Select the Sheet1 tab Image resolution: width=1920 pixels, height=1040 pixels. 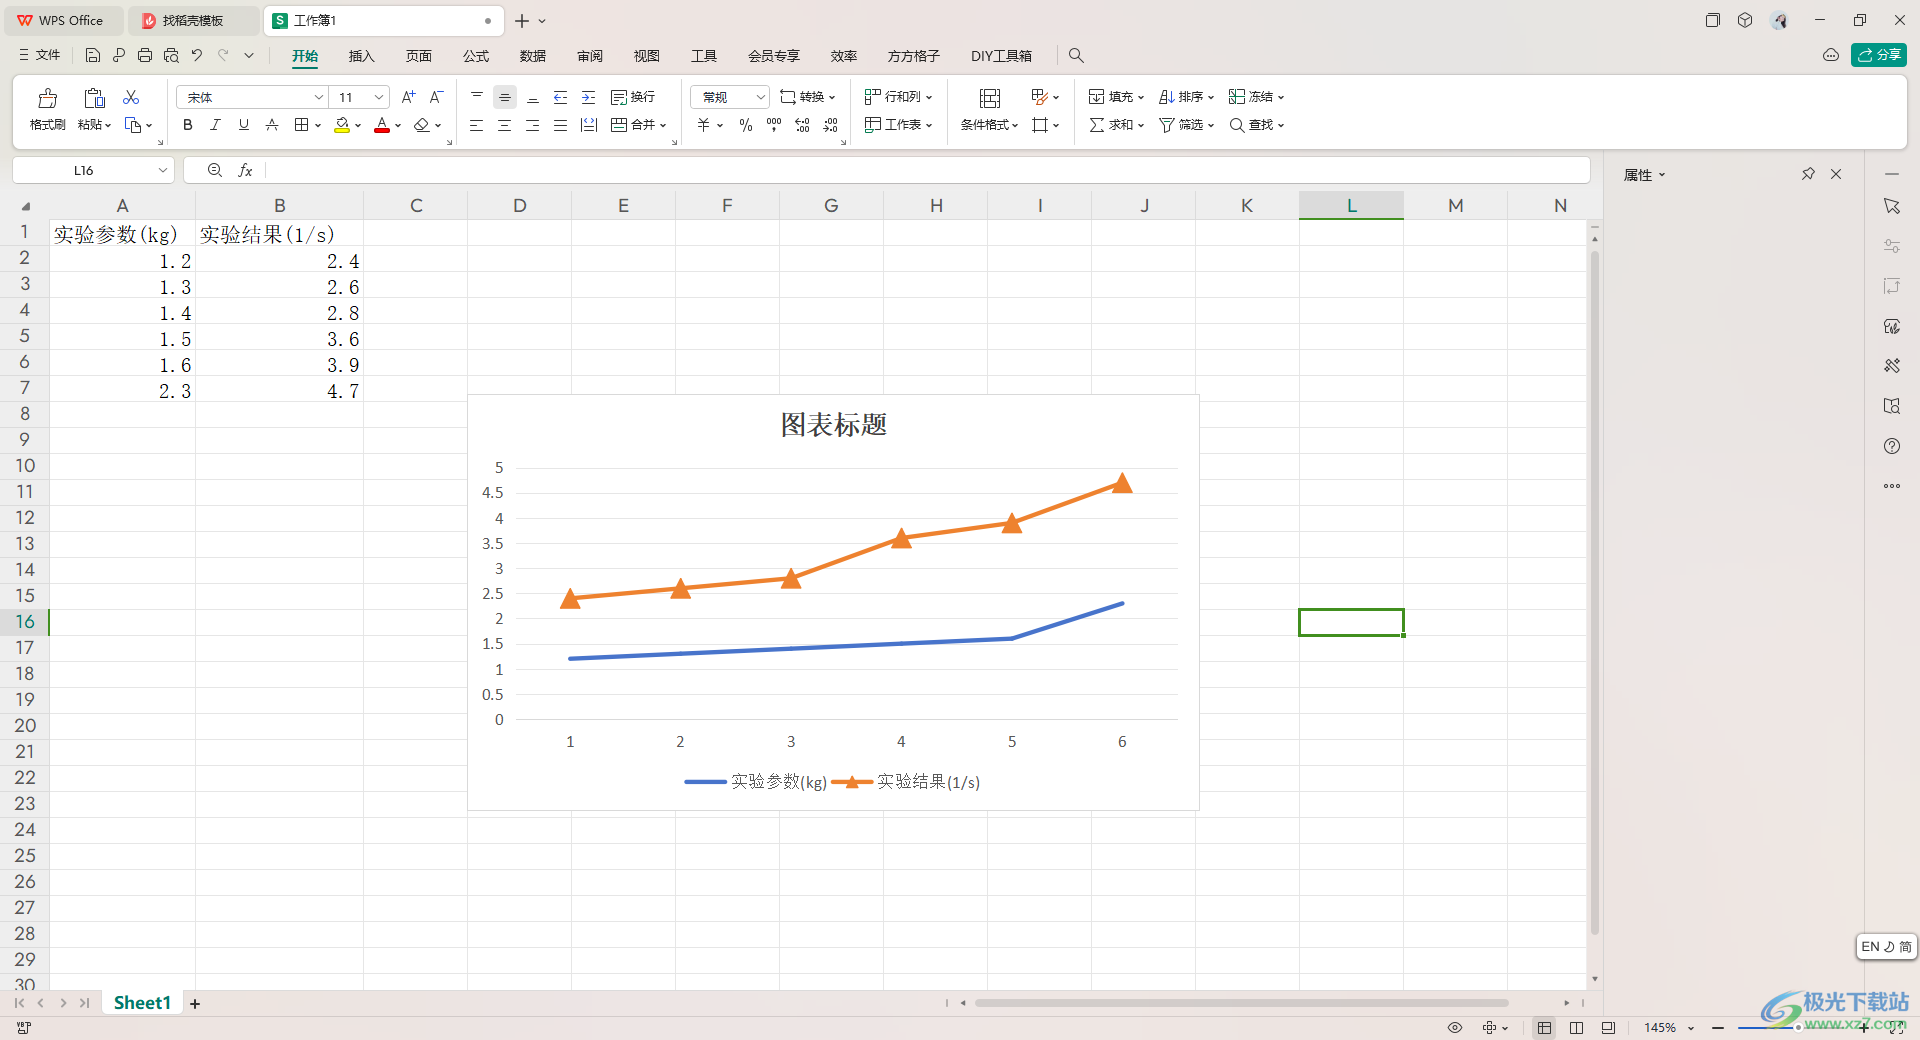click(x=142, y=1003)
